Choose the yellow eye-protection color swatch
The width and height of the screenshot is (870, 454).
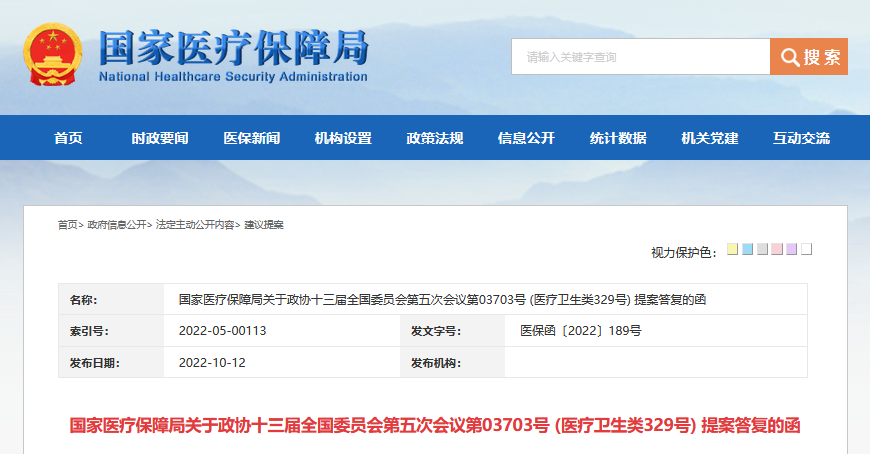[732, 249]
